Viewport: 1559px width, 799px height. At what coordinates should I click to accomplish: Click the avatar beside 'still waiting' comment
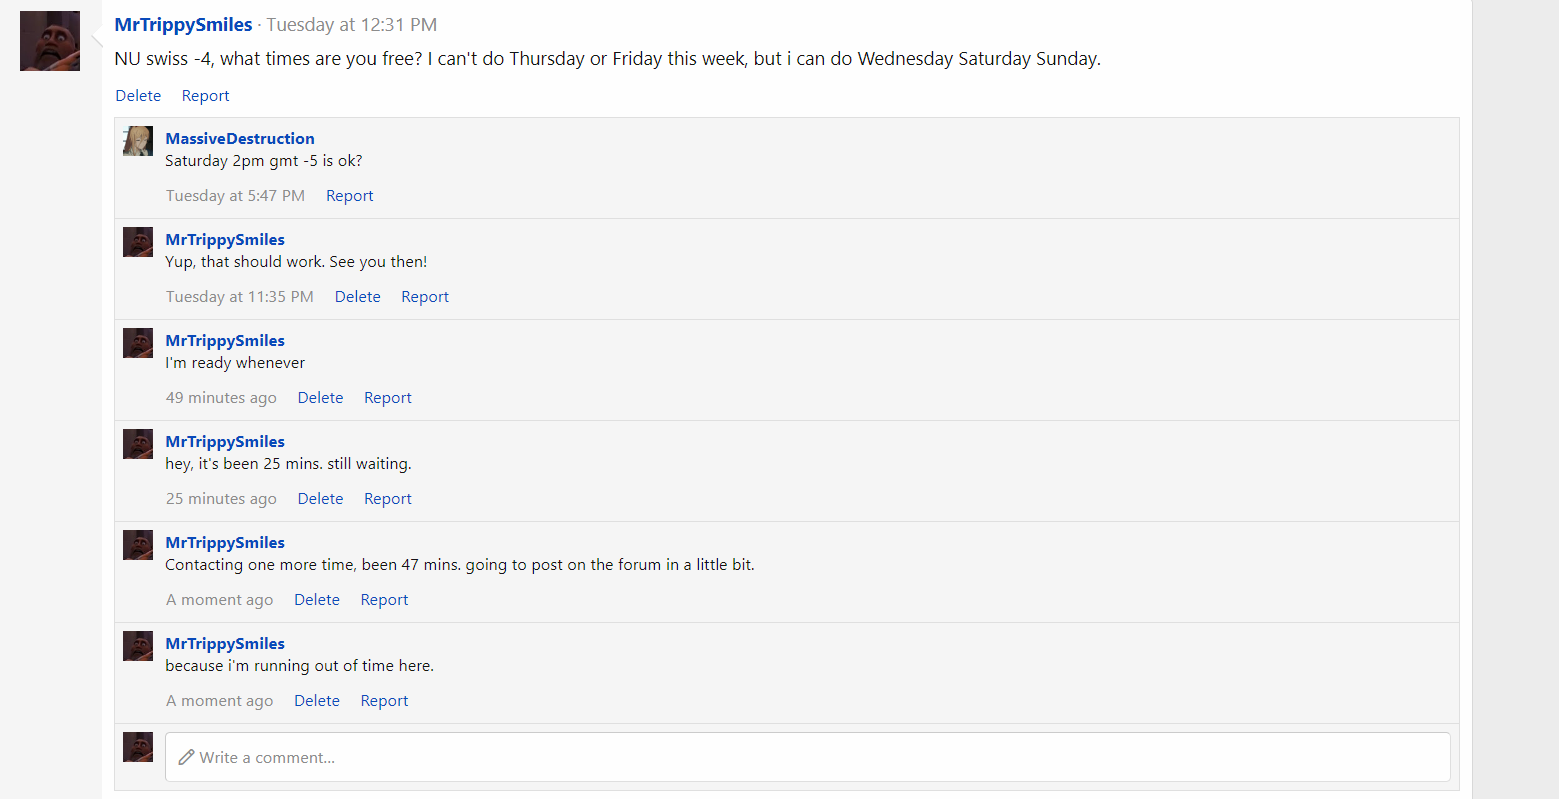(x=138, y=444)
